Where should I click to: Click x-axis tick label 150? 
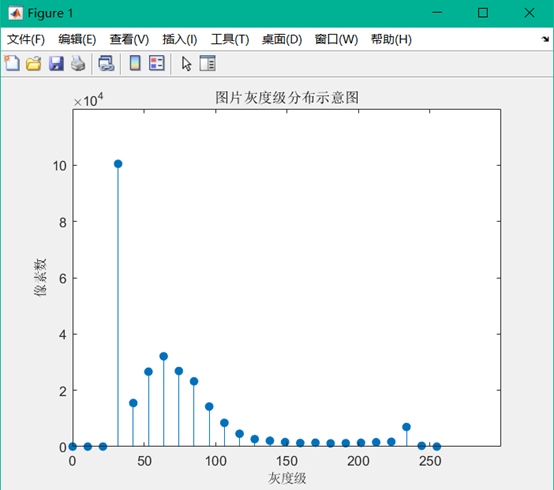pyautogui.click(x=287, y=461)
